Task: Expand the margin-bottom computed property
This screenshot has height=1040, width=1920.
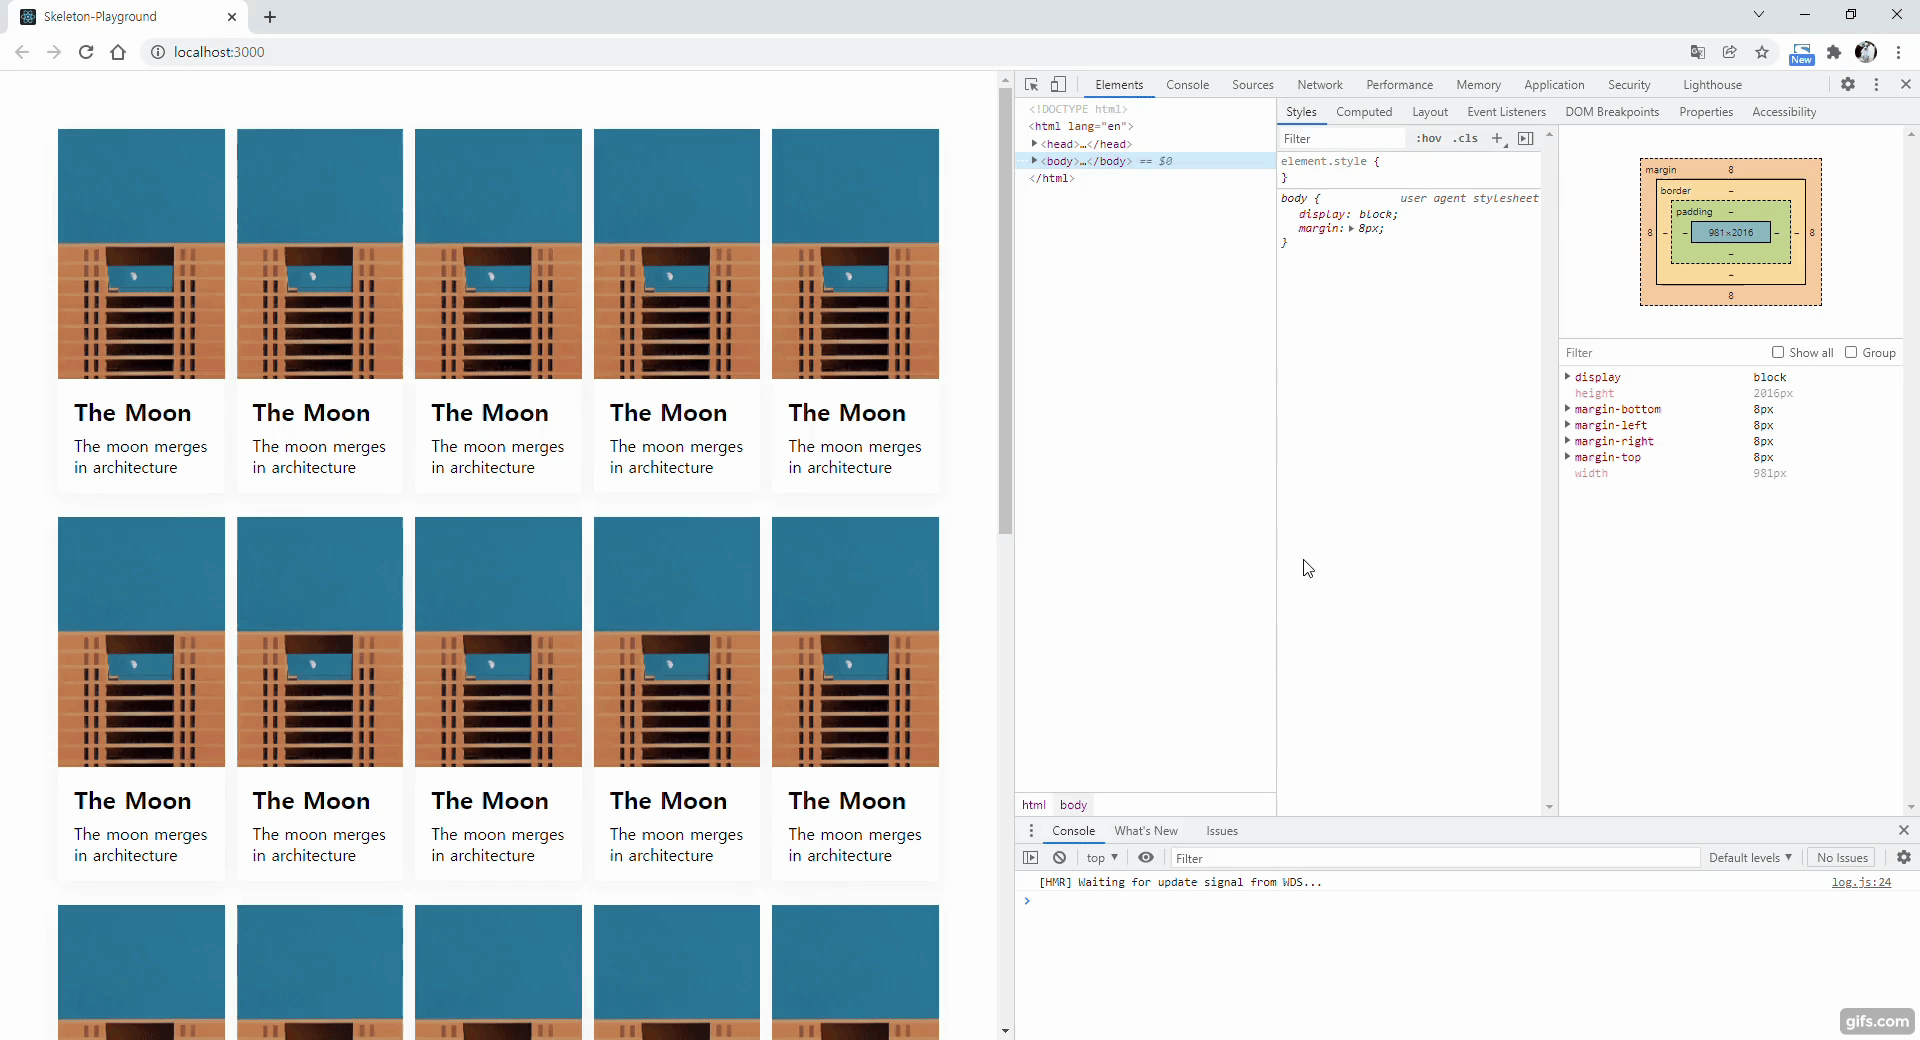Action: tap(1567, 409)
